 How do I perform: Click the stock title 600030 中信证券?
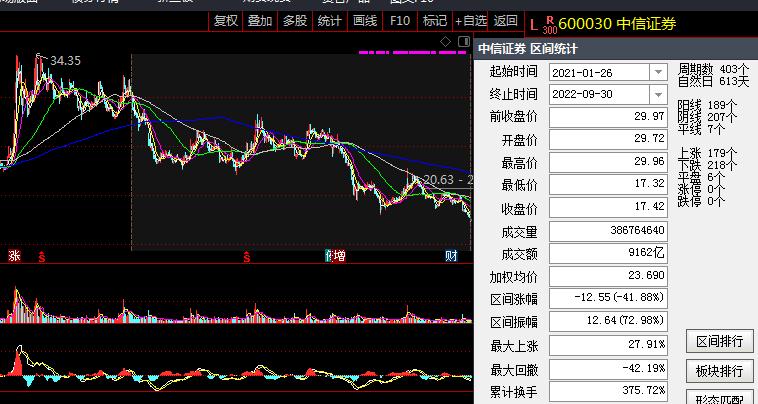click(x=617, y=23)
